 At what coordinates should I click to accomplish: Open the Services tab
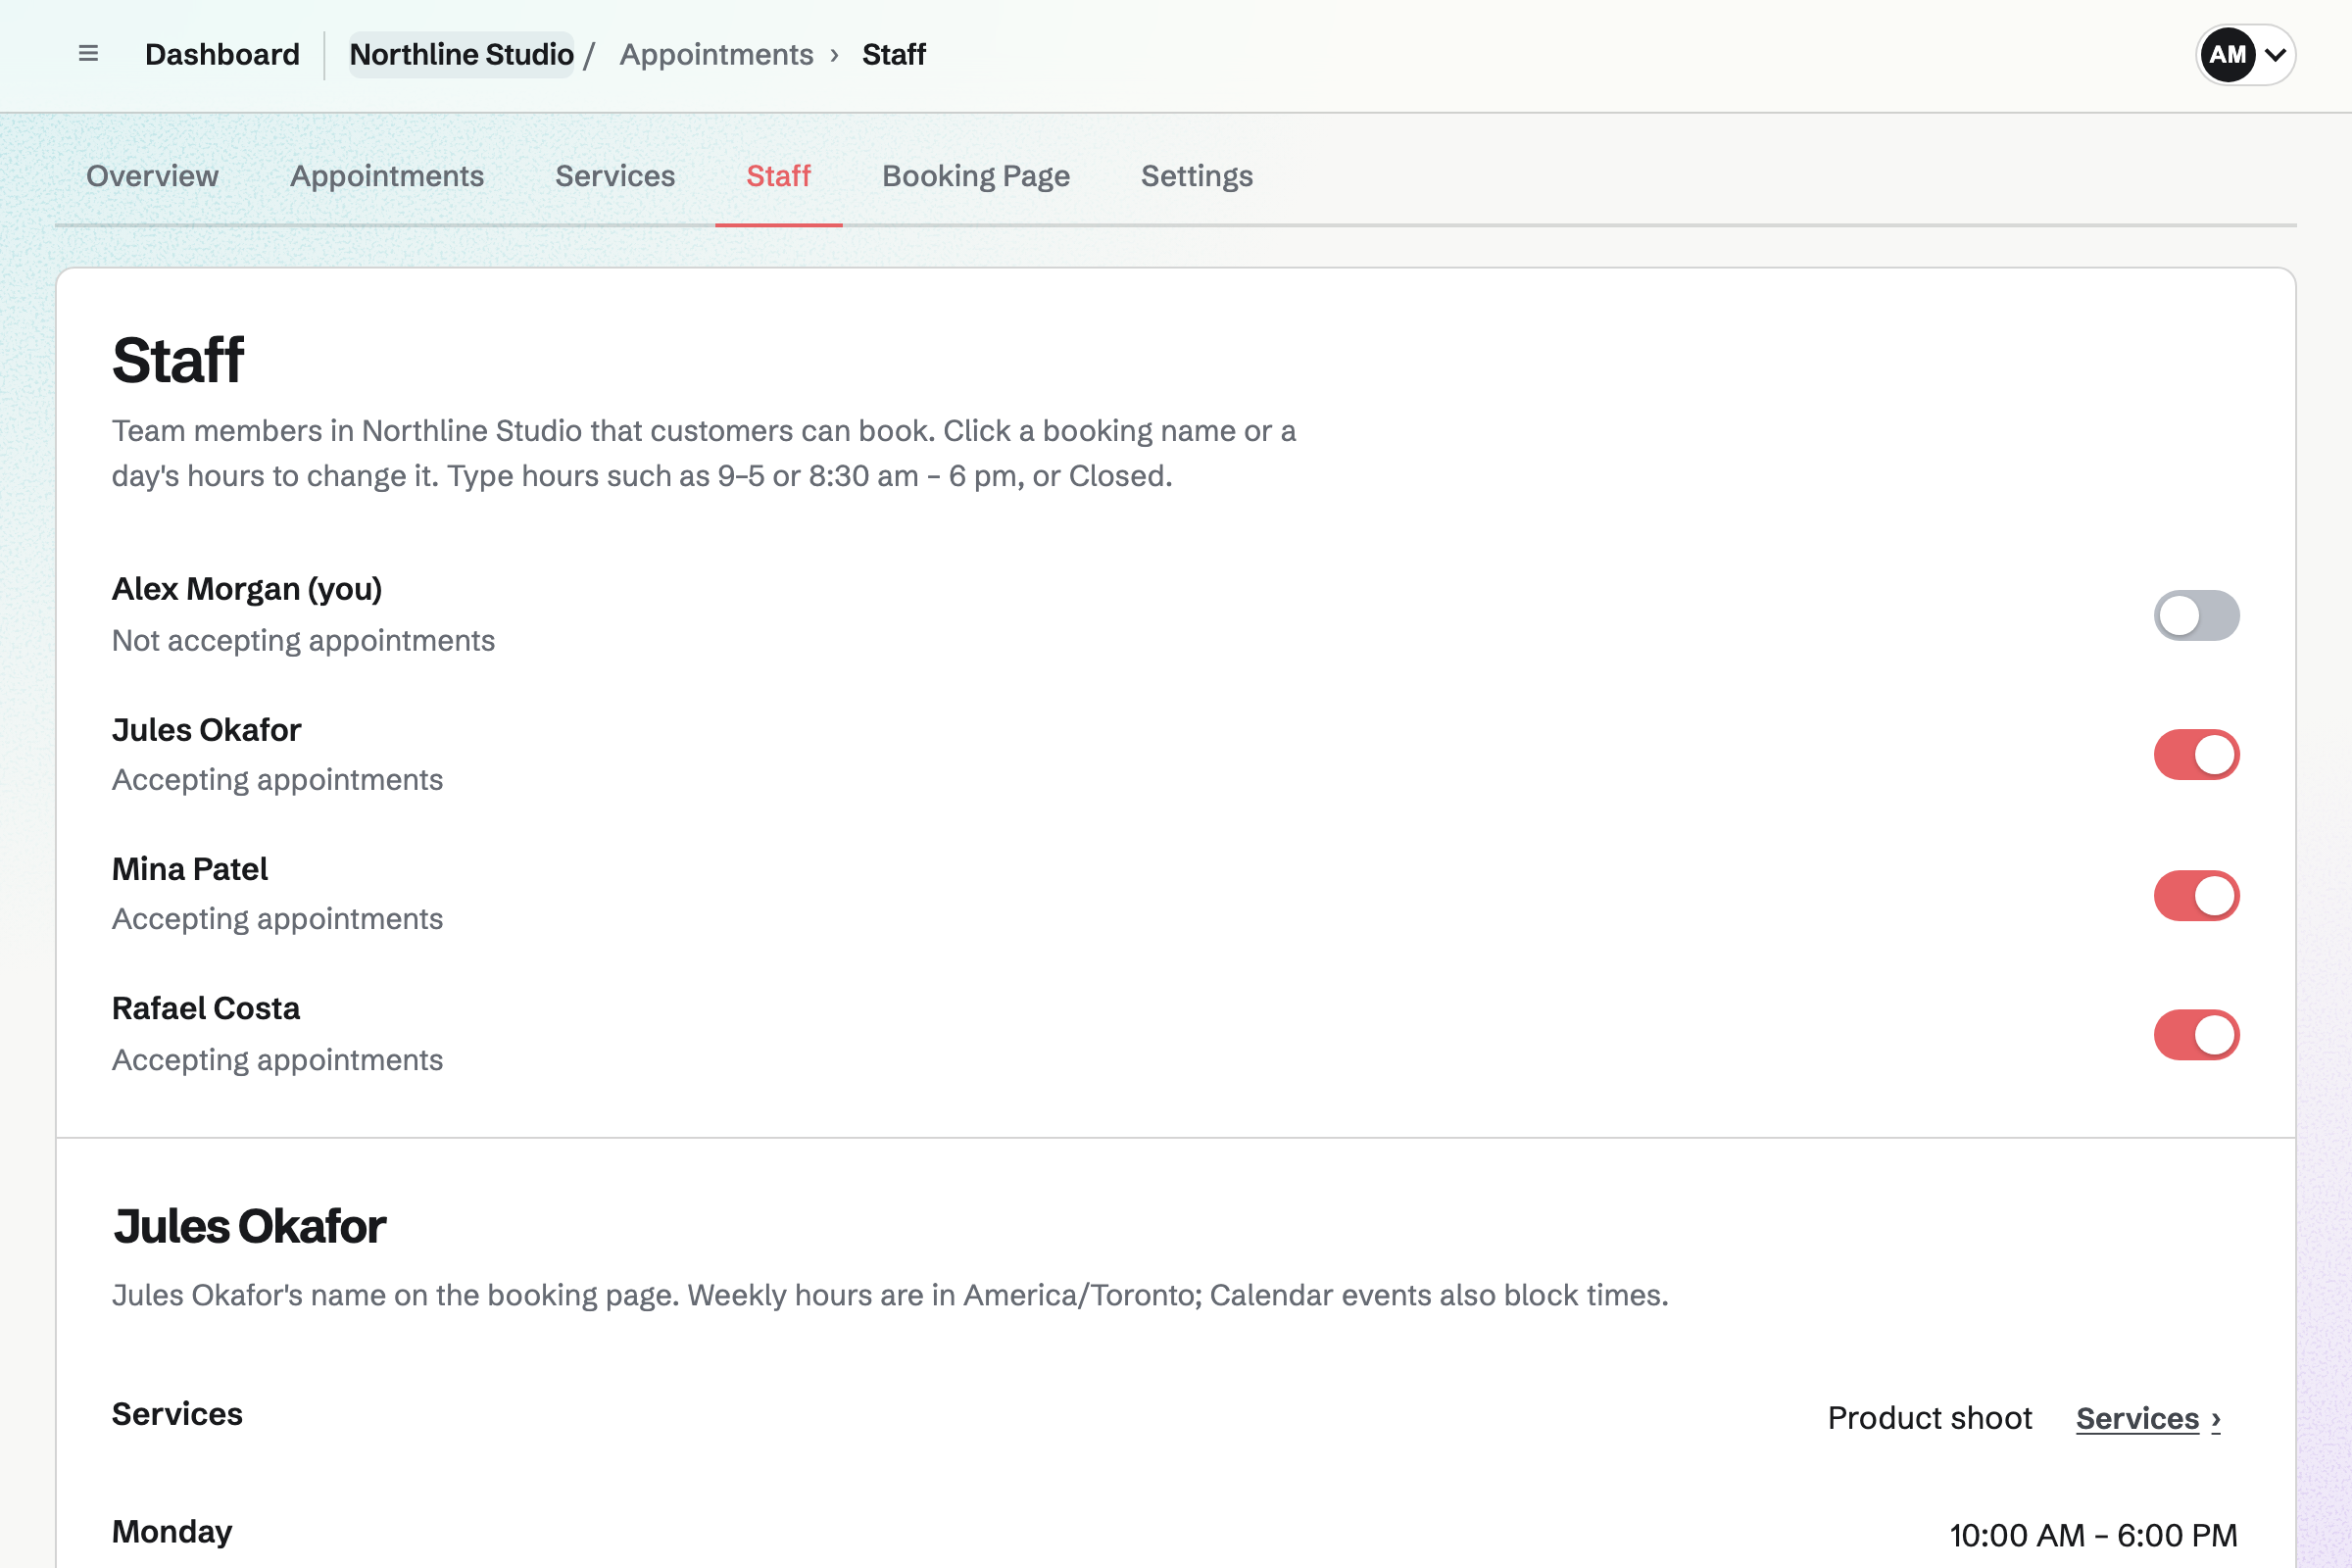(615, 176)
